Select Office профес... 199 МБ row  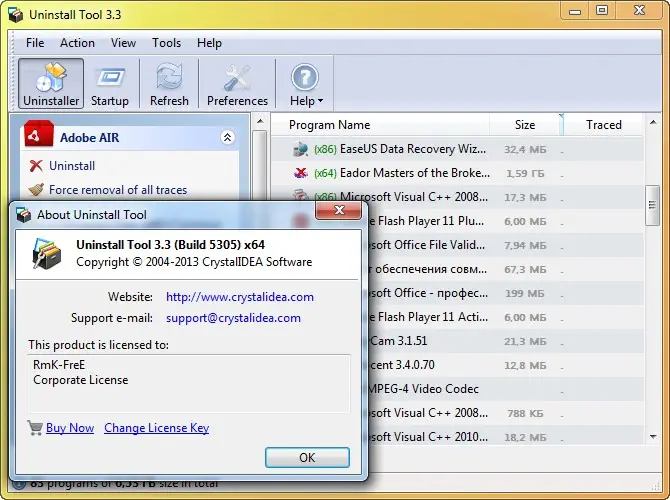[505, 293]
